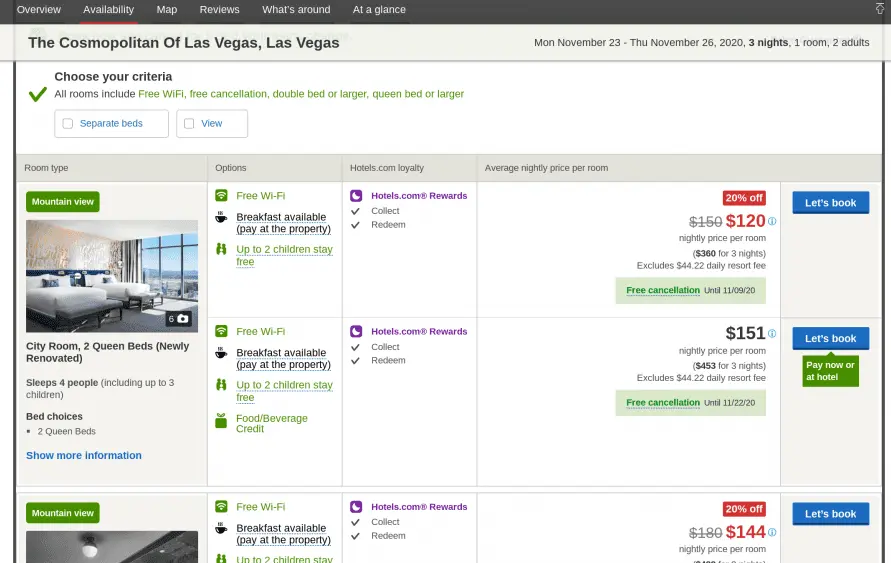Go to the Reviews tab
Screen dimensions: 891x563
[x=219, y=10]
